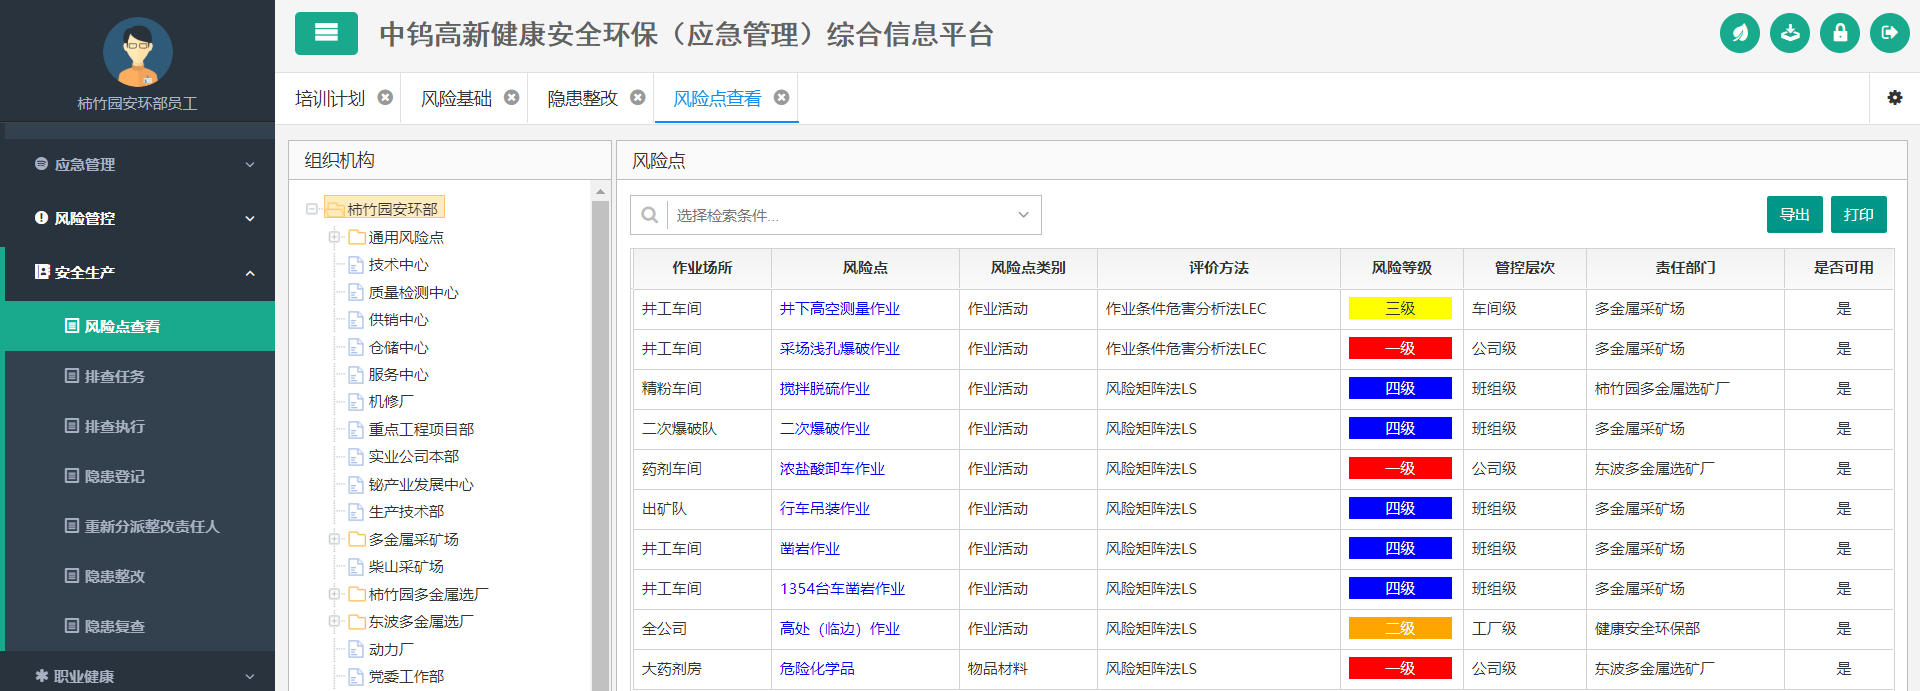Open the 选择检索条件 search dropdown
Image resolution: width=1920 pixels, height=691 pixels.
coord(836,215)
